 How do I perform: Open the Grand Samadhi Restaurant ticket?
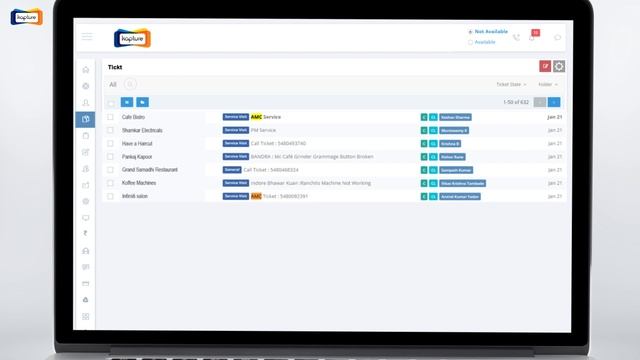(x=149, y=170)
